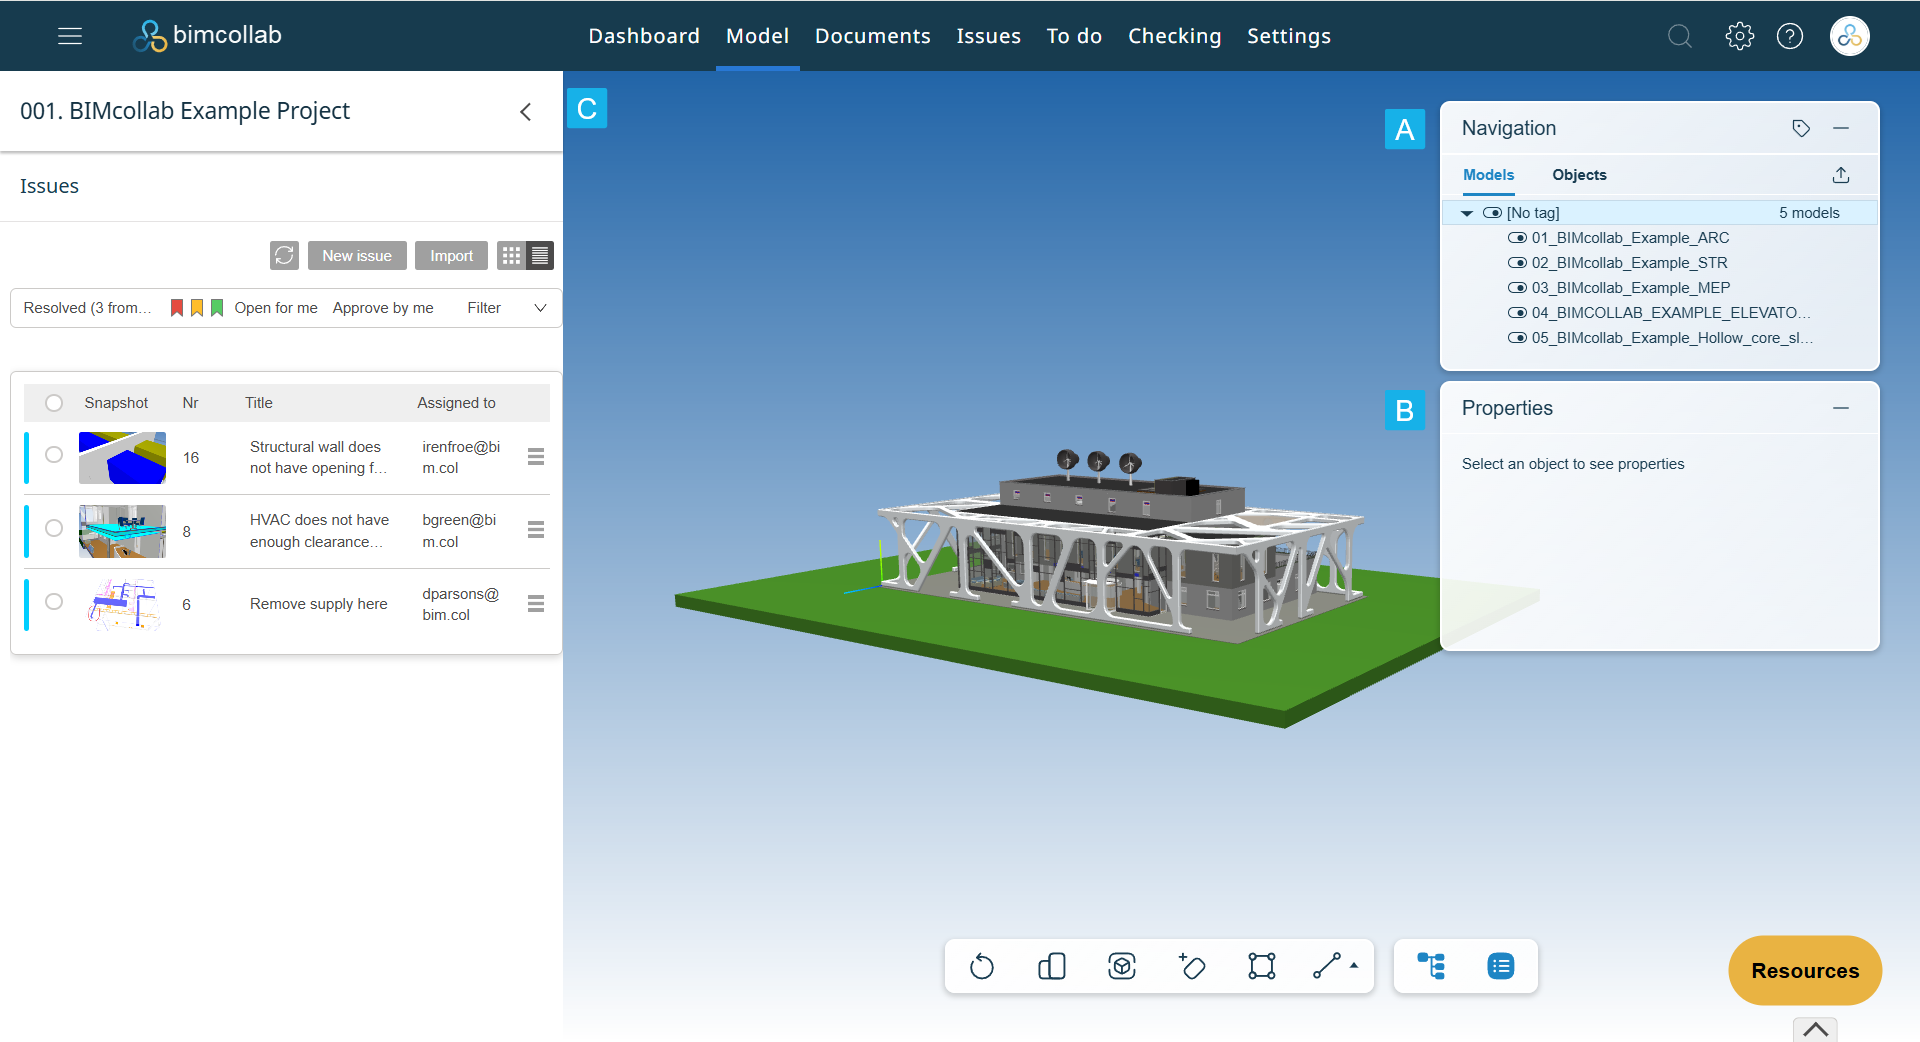Viewport: 1920px width, 1042px height.
Task: Open the settings gear icon
Action: (1740, 36)
